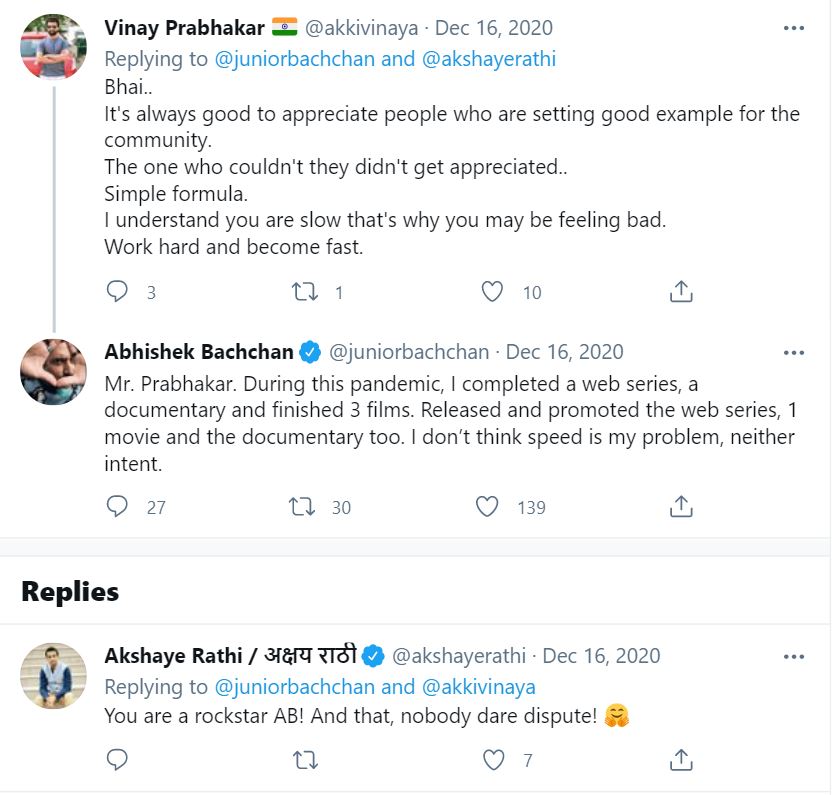The height and width of the screenshot is (795, 835).
Task: Open more options on Vinay Prabhakar's tweet
Action: click(x=794, y=28)
